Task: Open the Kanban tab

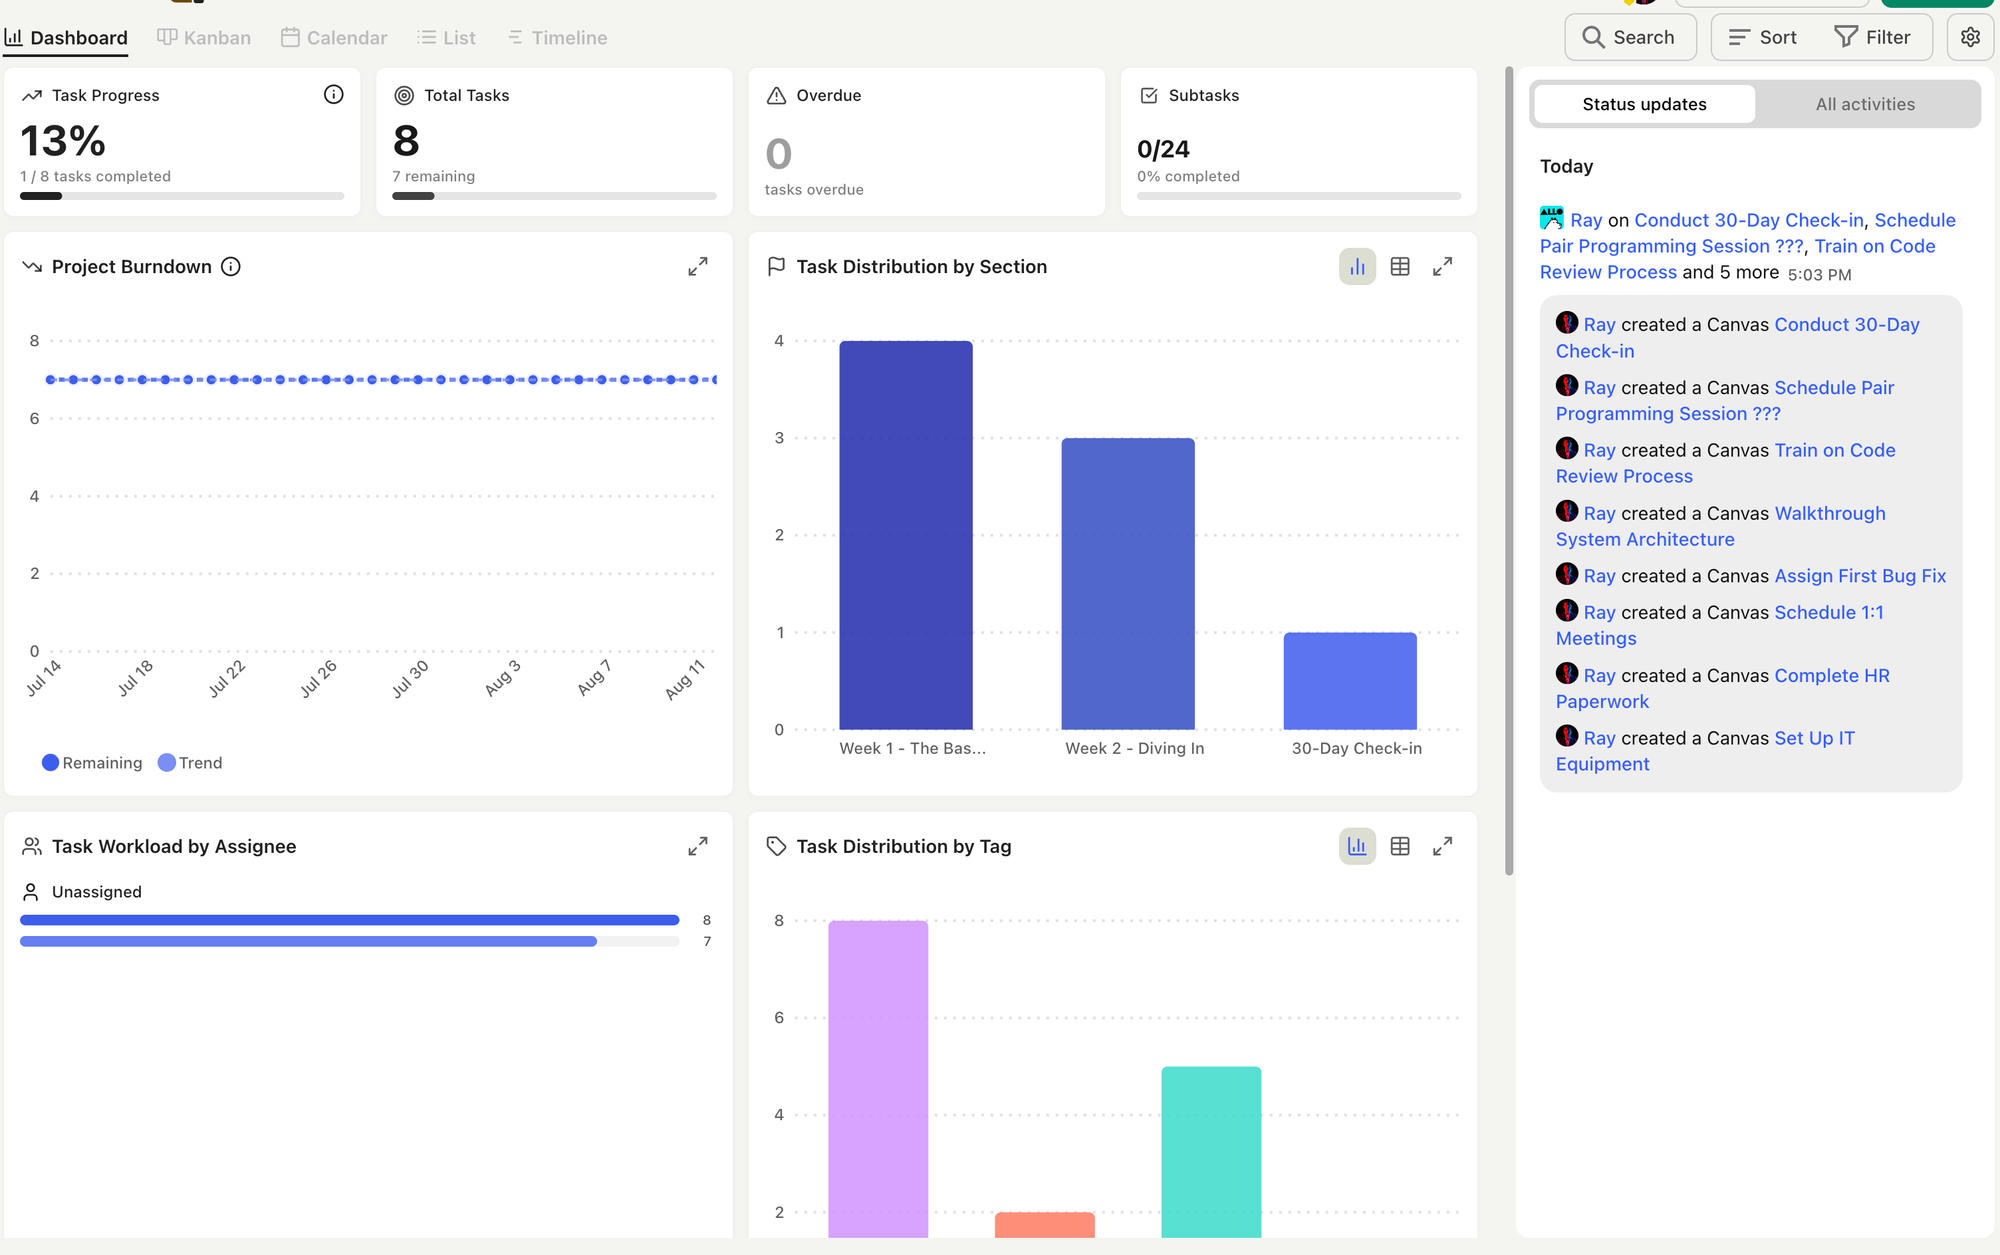Action: click(x=204, y=37)
